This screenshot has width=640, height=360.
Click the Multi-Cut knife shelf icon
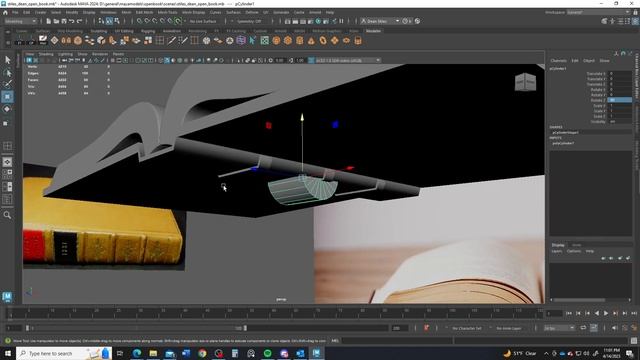pos(171,40)
